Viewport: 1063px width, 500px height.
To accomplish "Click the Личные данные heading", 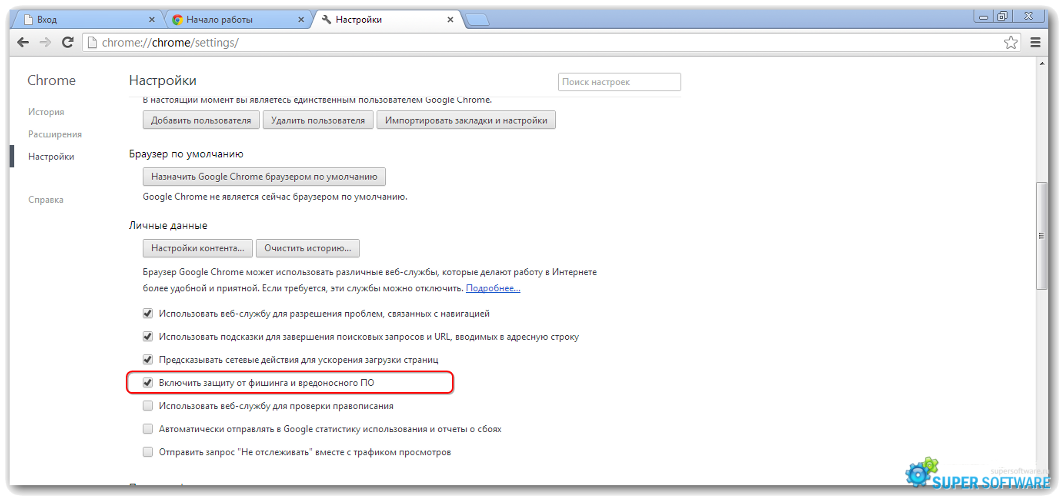I will (x=168, y=225).
